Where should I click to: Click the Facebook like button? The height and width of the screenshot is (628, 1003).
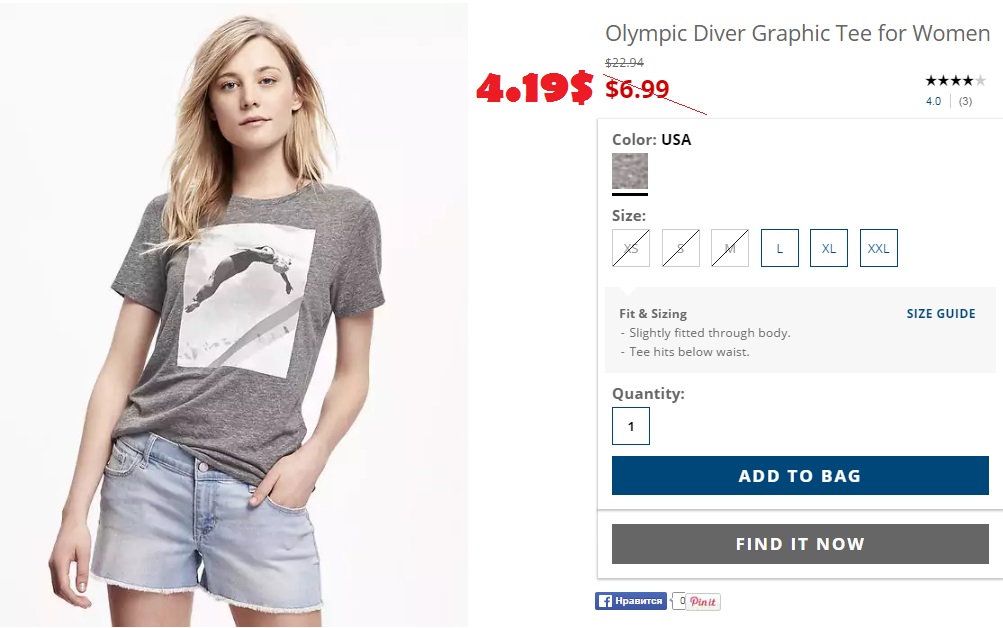(x=631, y=601)
